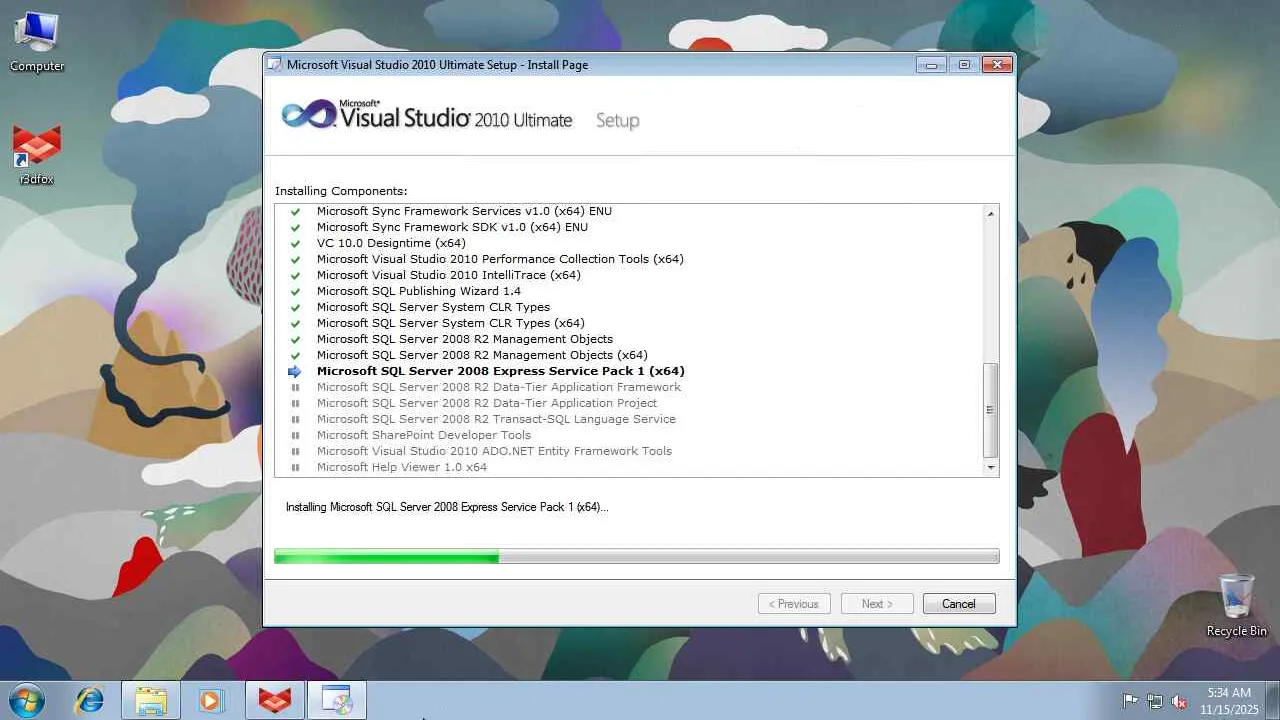Viewport: 1280px width, 720px height.
Task: Switch to r3dfox in the taskbar
Action: 275,700
